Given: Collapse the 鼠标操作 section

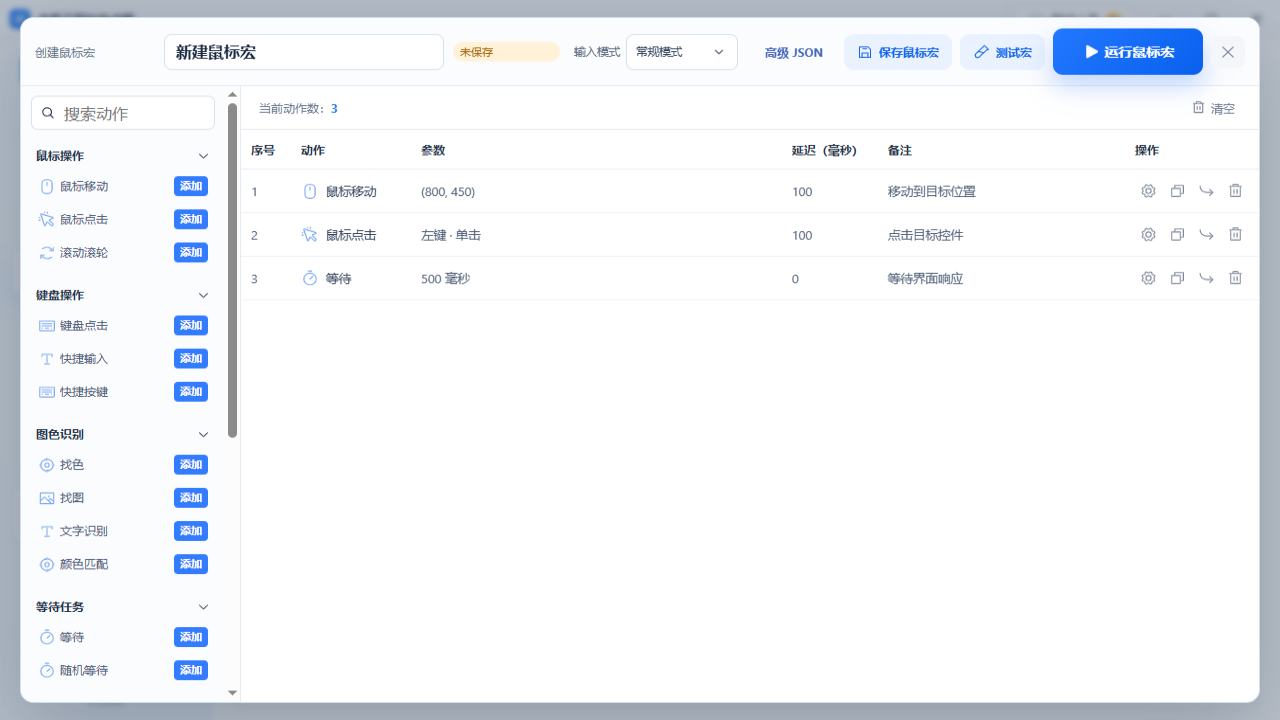Looking at the screenshot, I should [203, 156].
